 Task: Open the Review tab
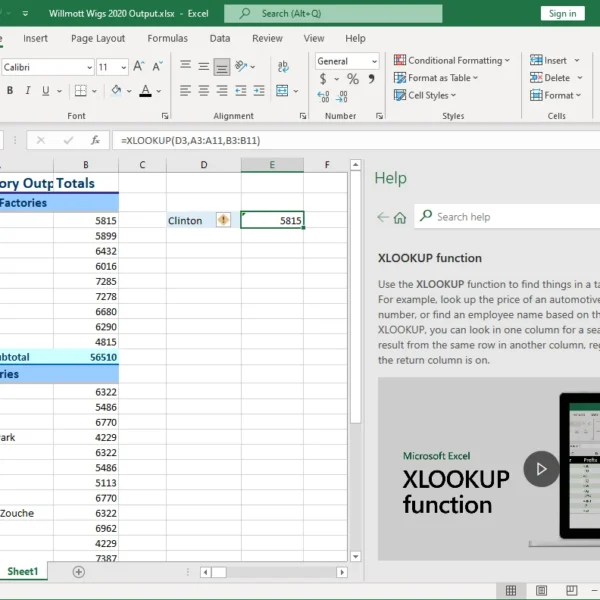(267, 38)
